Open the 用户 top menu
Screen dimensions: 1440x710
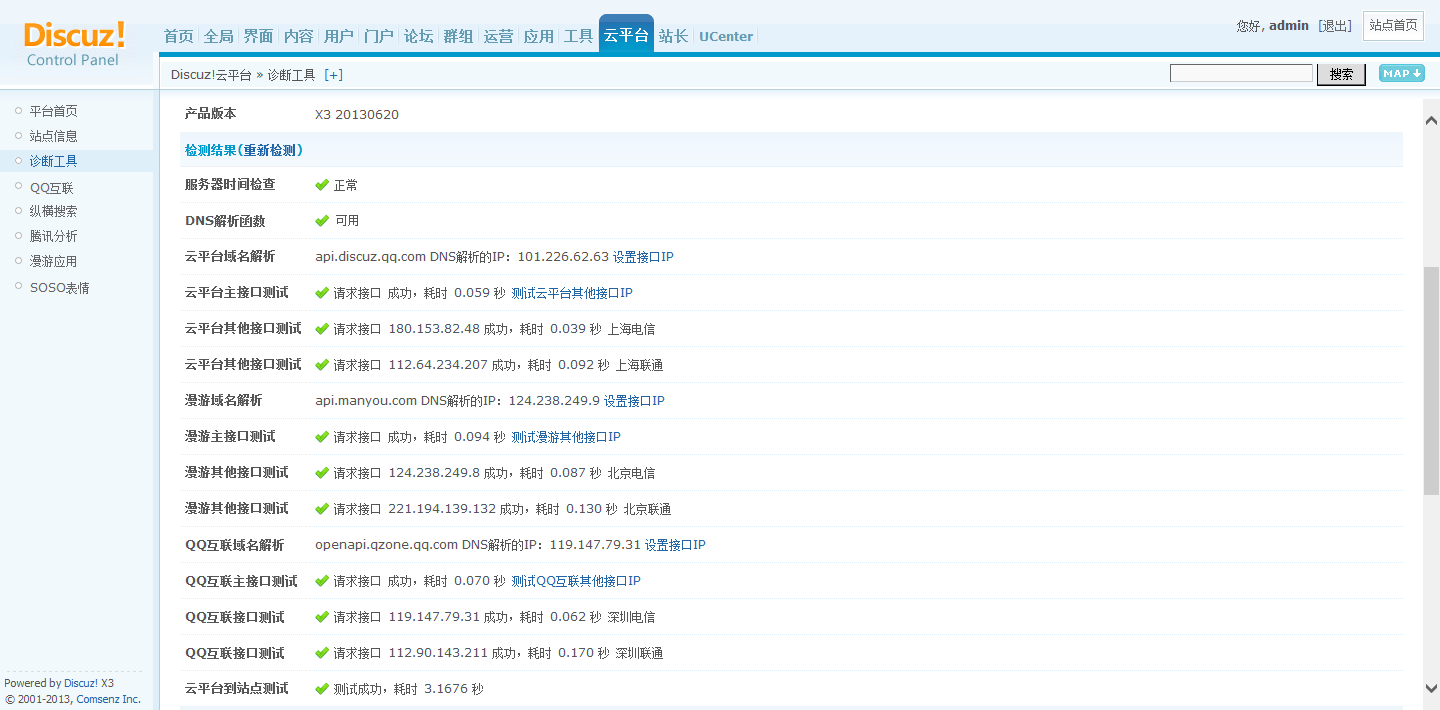tap(339, 36)
